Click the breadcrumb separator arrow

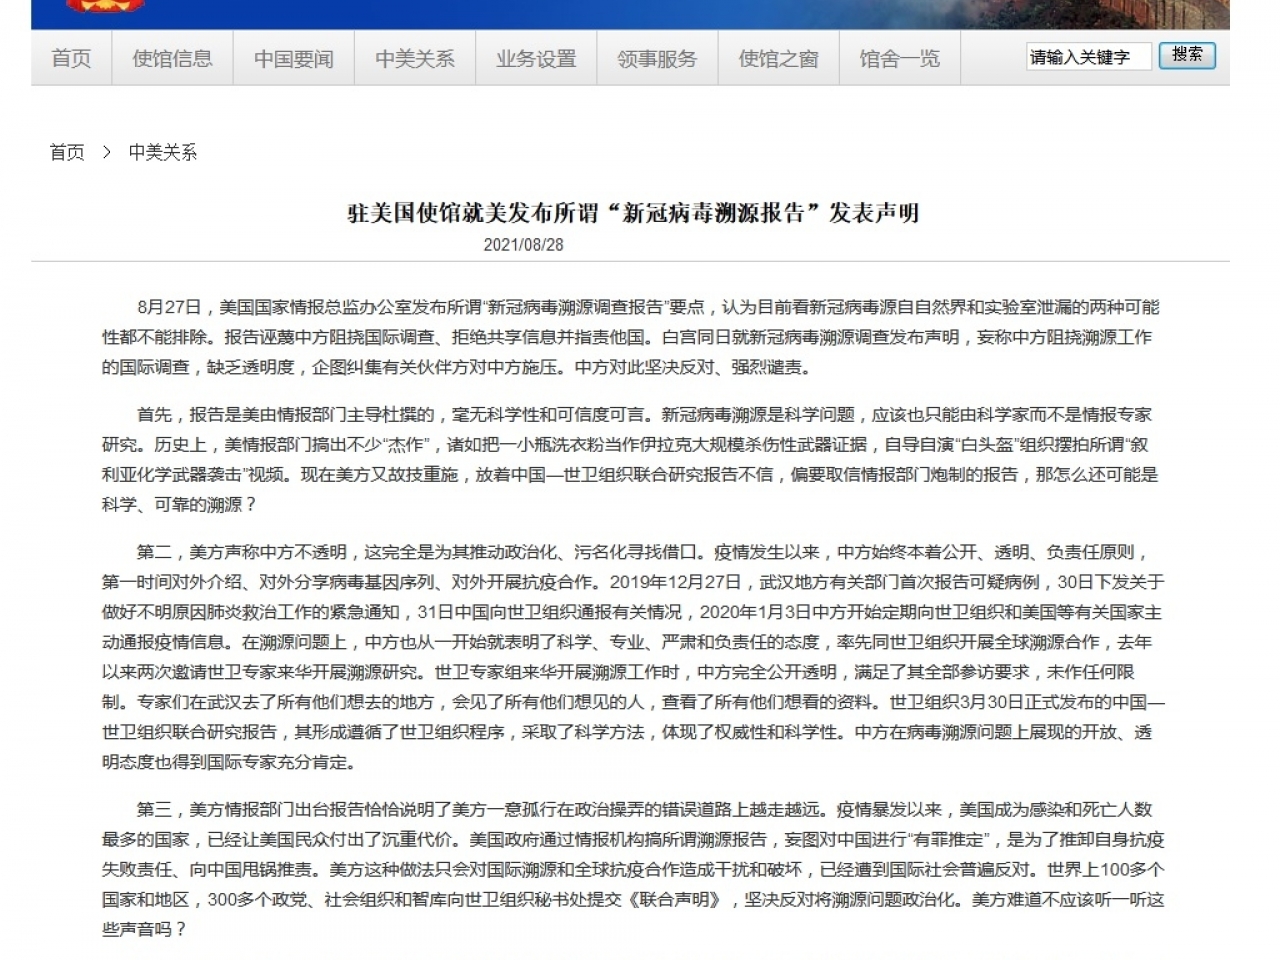(x=106, y=152)
